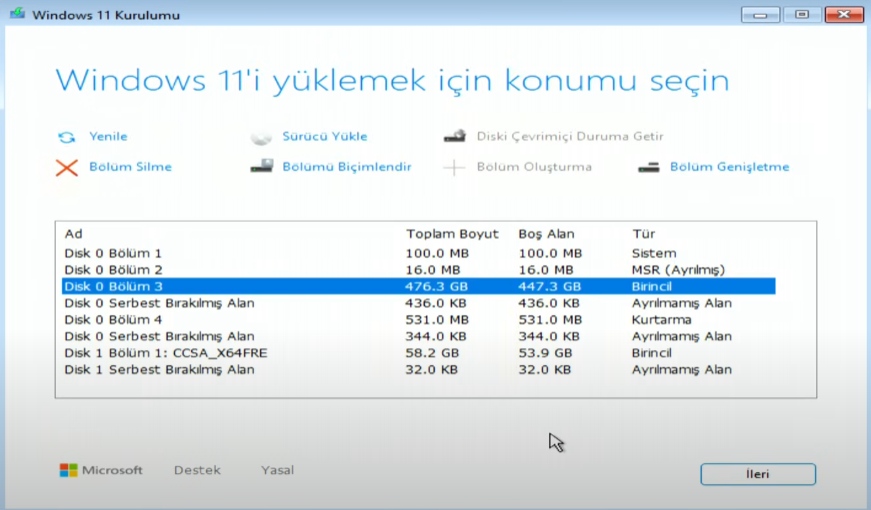
Task: Select the Disk 0 Bölüm 2 row
Action: click(419, 270)
